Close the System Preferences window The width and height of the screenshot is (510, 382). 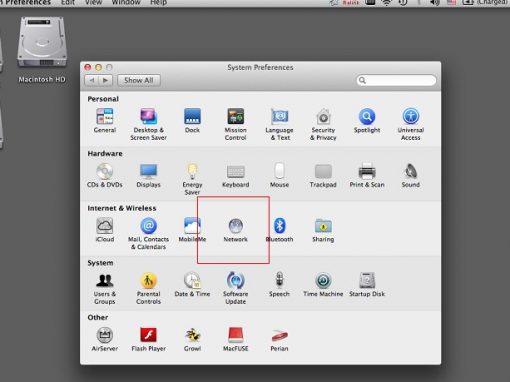[x=88, y=67]
